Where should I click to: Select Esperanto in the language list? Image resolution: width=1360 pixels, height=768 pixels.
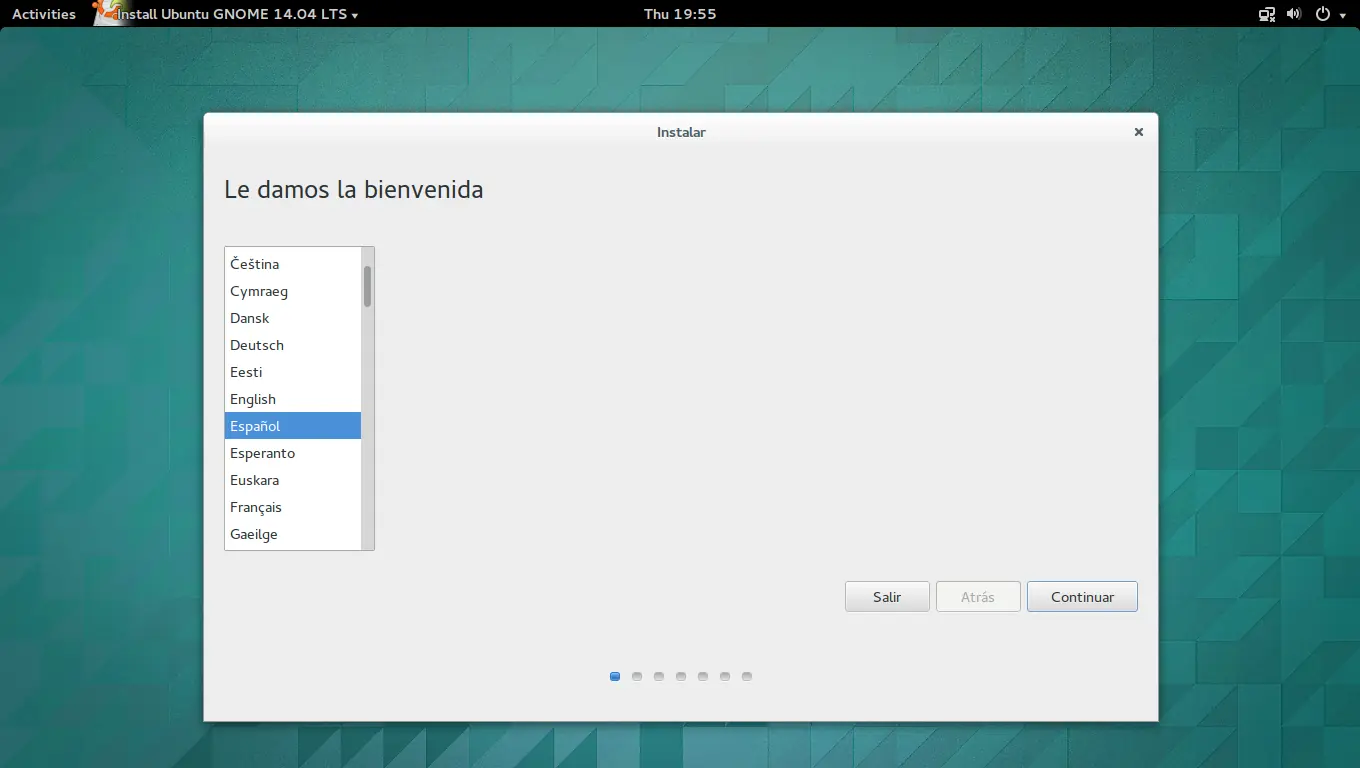pos(293,453)
